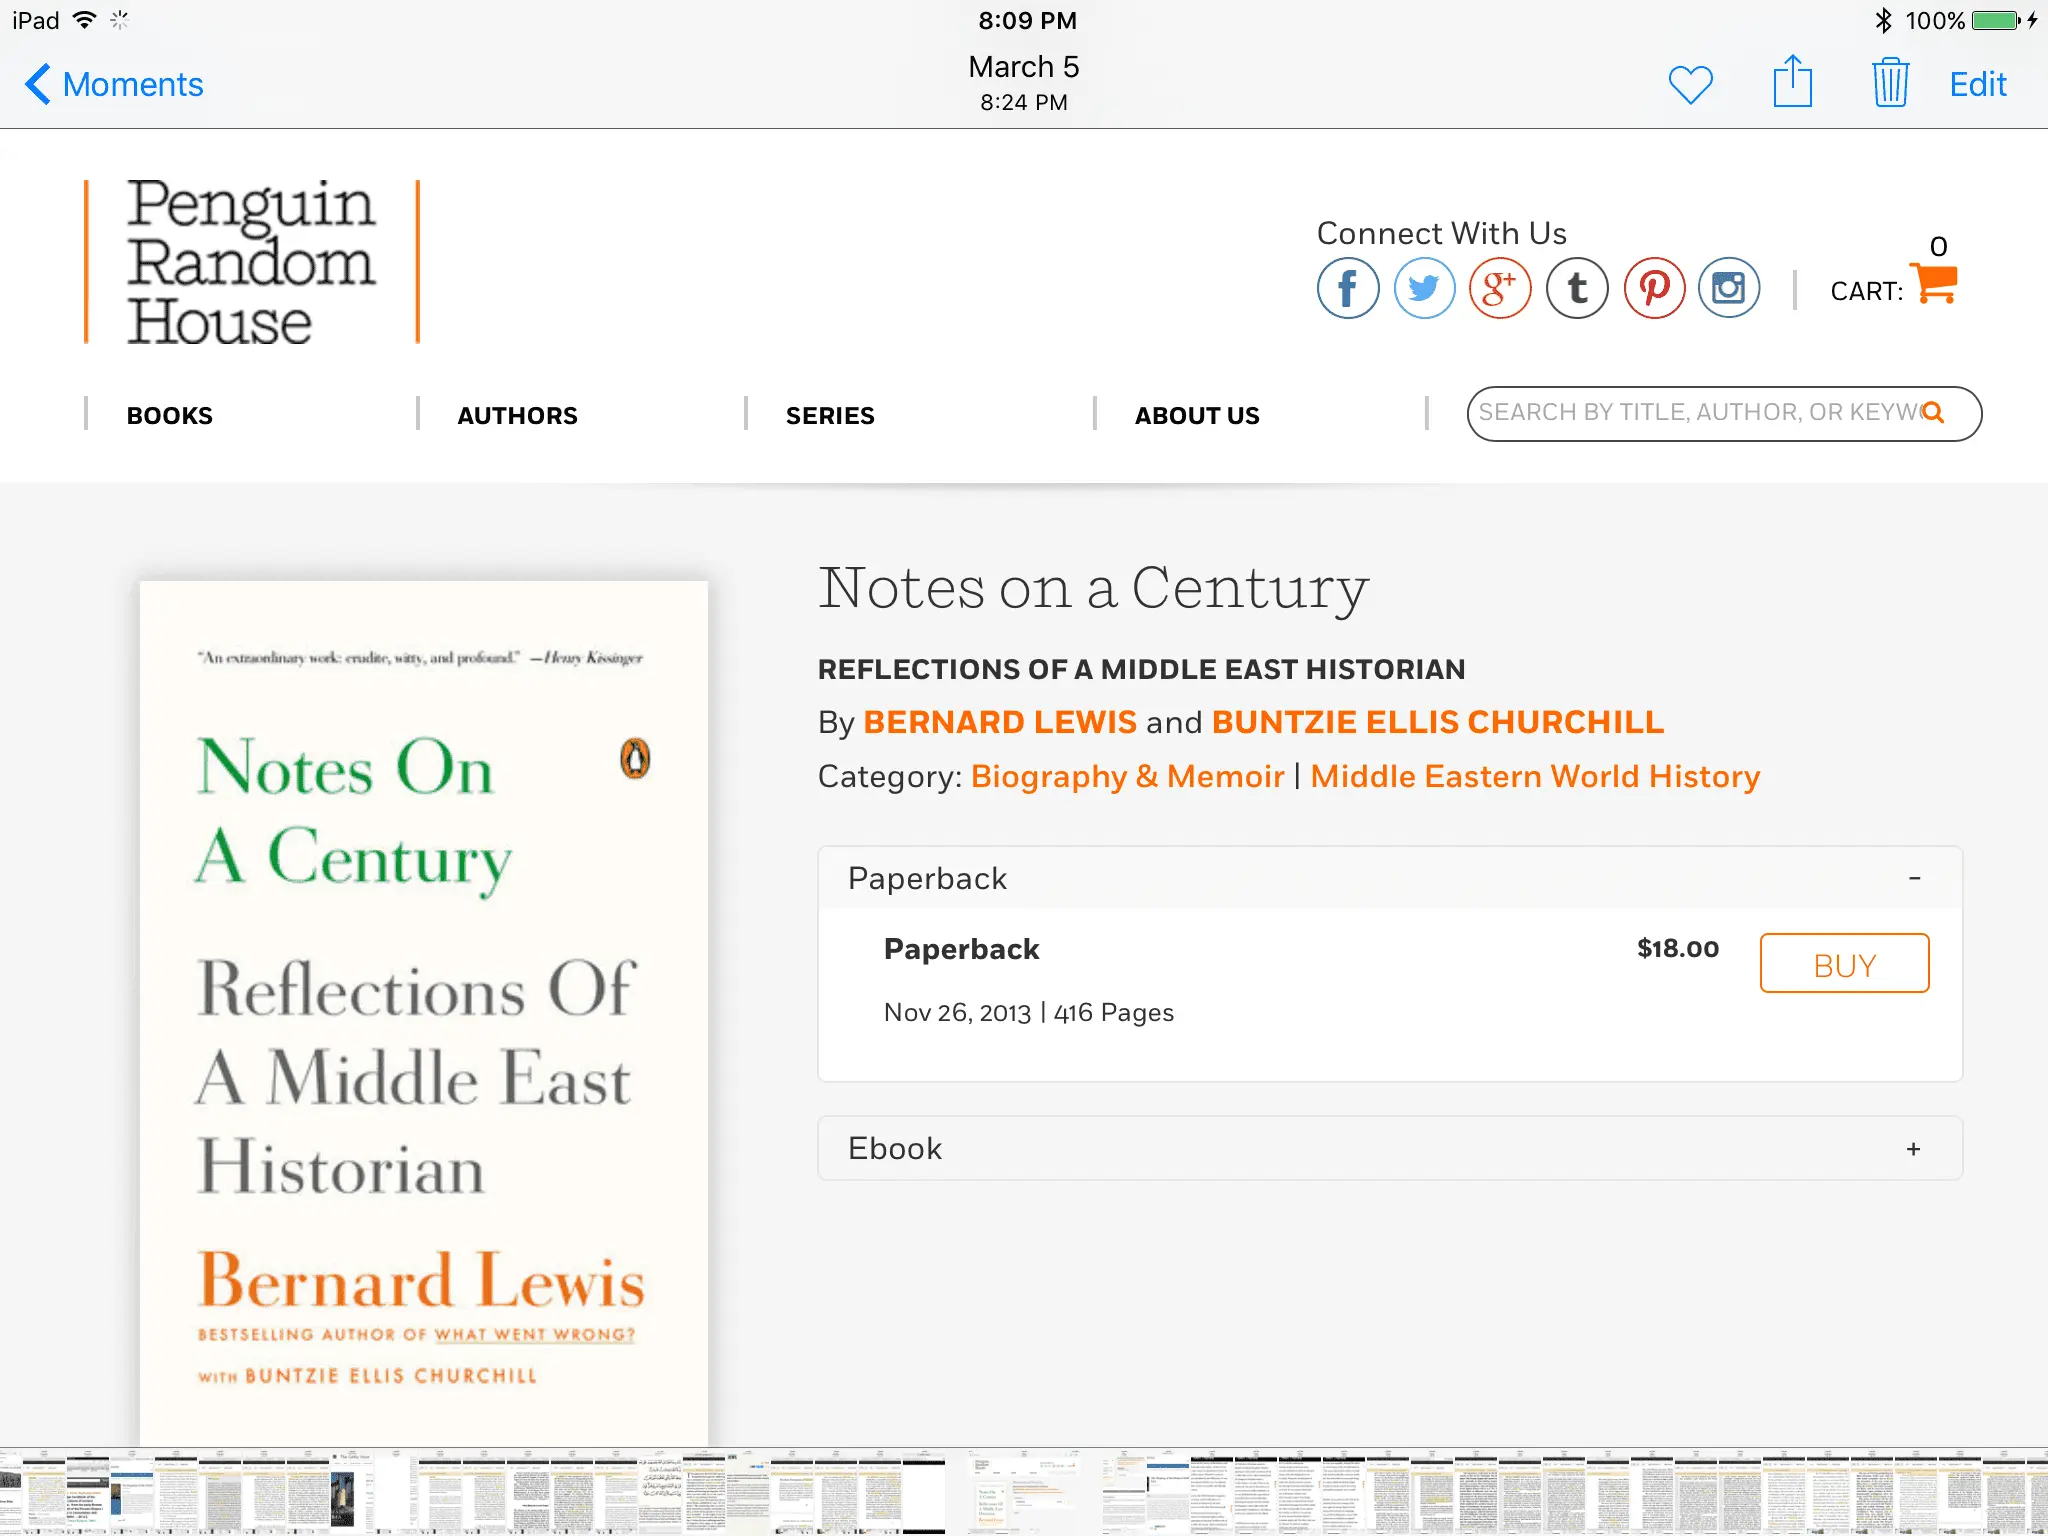Go back to Moments

click(x=114, y=85)
